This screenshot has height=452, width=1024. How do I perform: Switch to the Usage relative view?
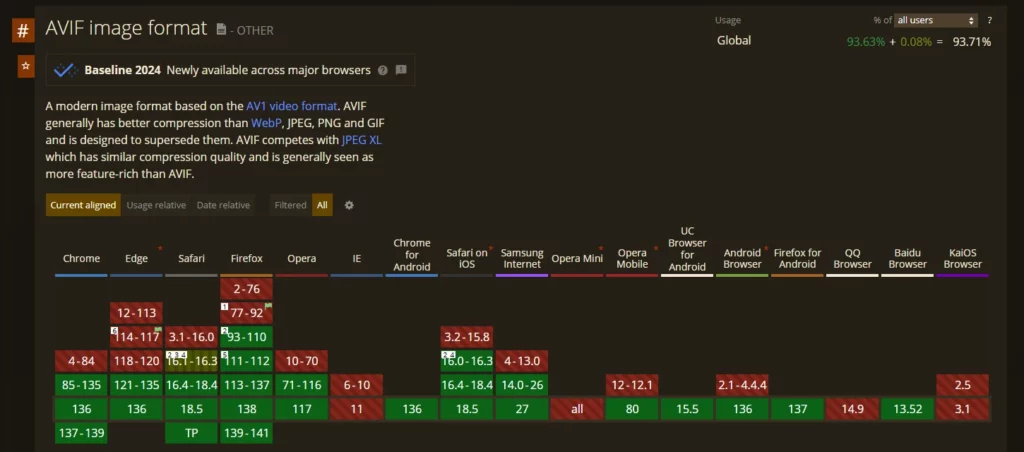coord(156,205)
